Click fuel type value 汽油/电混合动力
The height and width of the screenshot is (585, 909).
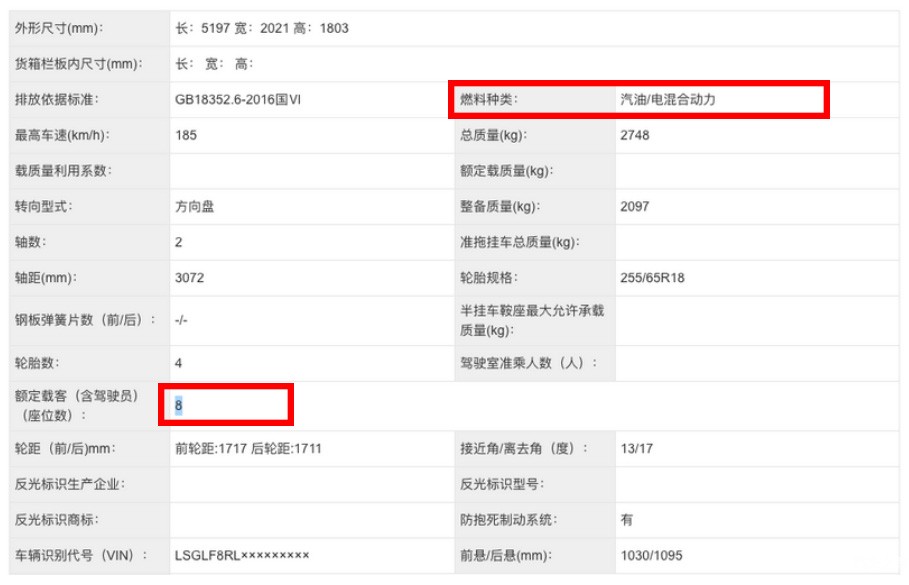(x=668, y=100)
